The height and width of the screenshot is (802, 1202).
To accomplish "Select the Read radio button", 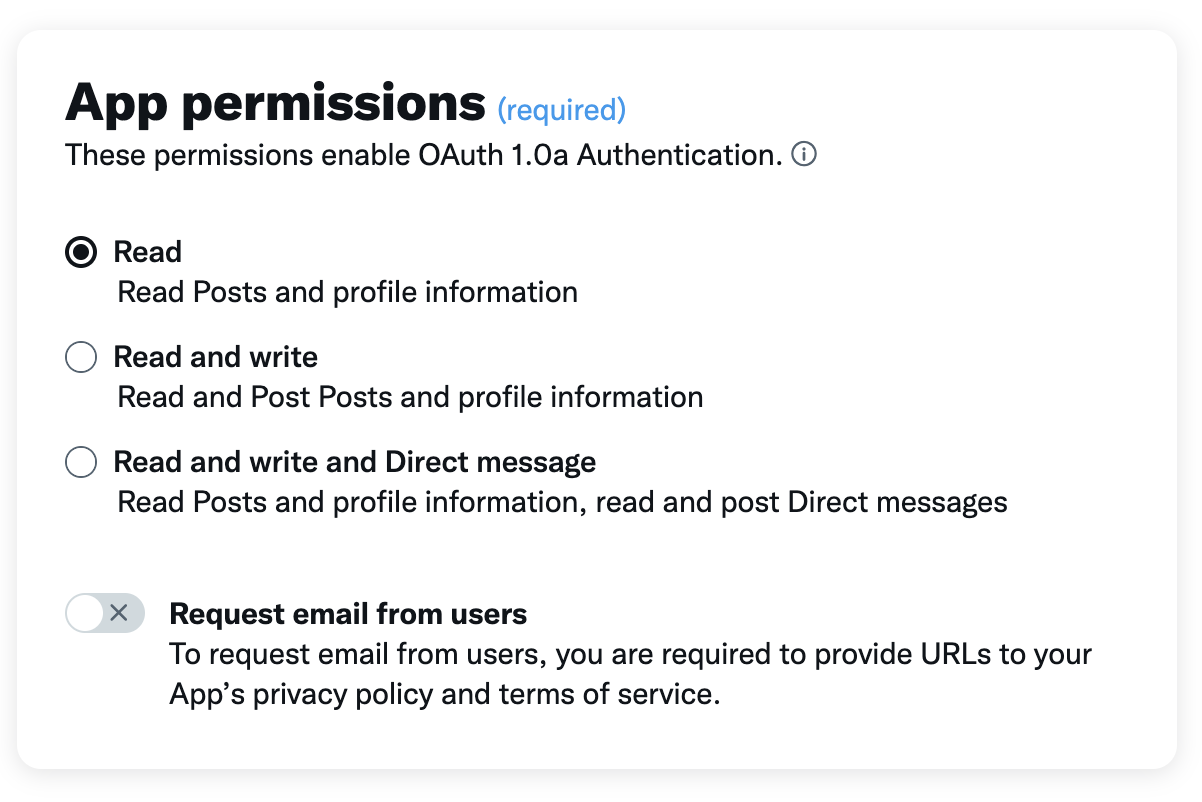I will coord(81,252).
